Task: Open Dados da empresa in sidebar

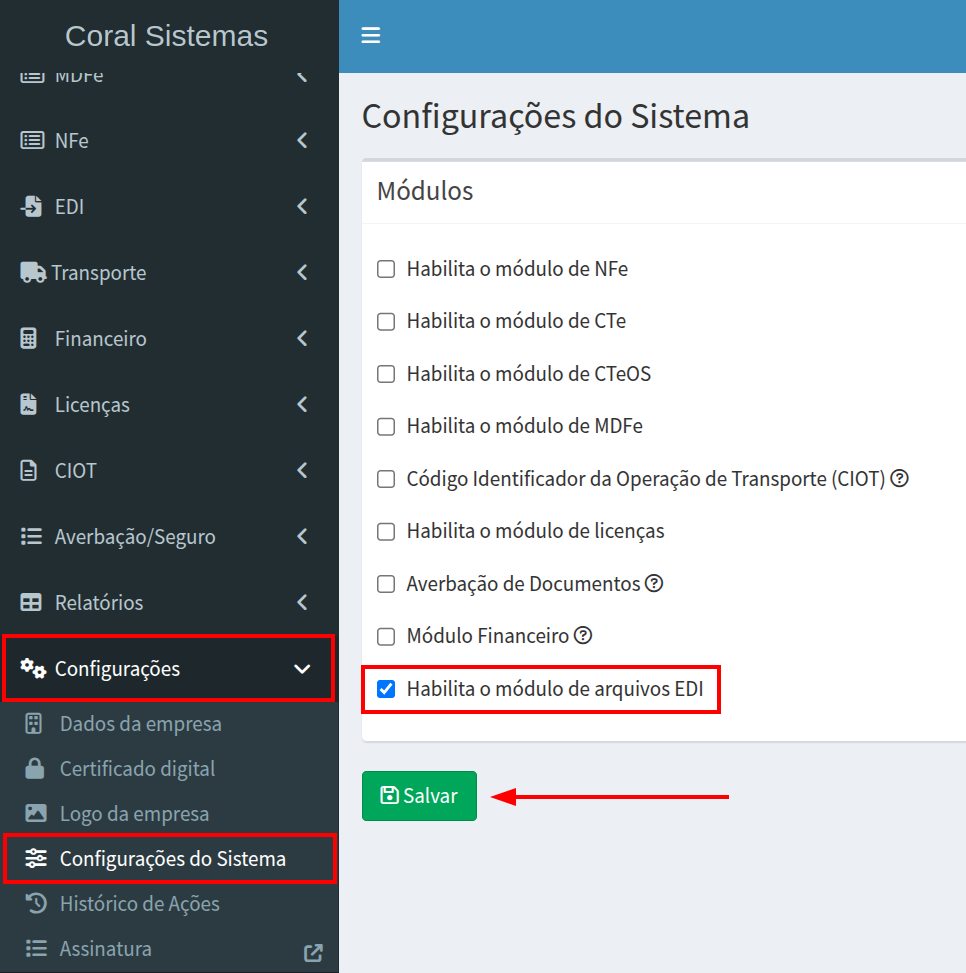Action: point(140,724)
